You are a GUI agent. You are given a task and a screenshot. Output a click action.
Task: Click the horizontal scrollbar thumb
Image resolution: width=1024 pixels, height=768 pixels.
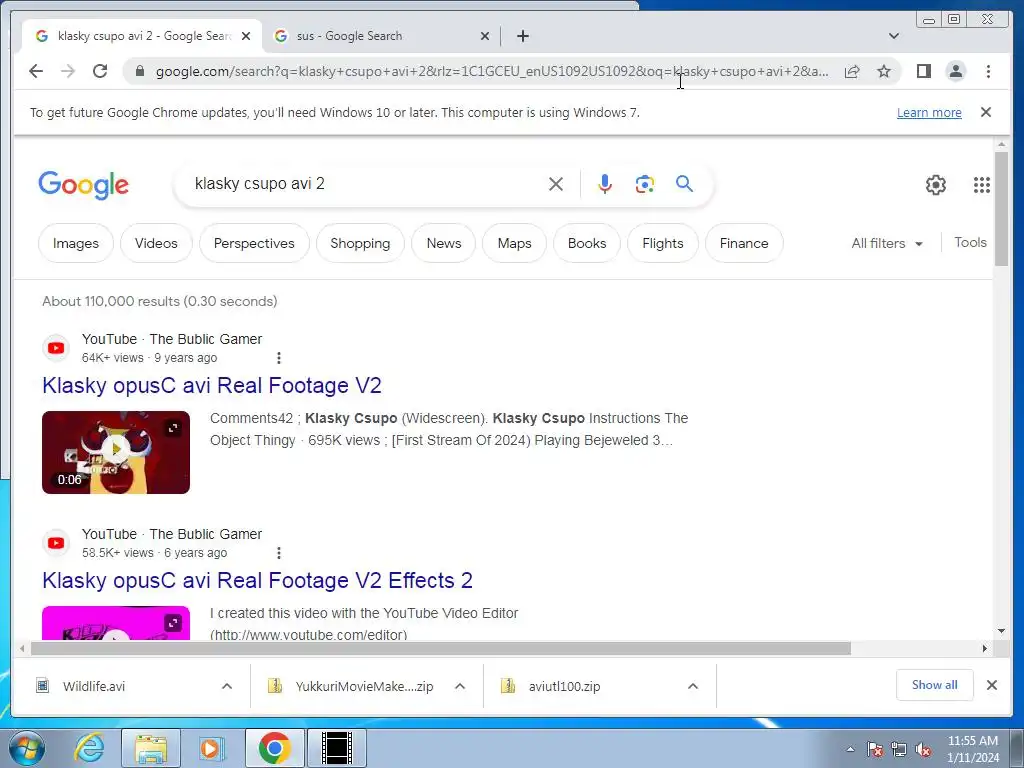(x=441, y=648)
